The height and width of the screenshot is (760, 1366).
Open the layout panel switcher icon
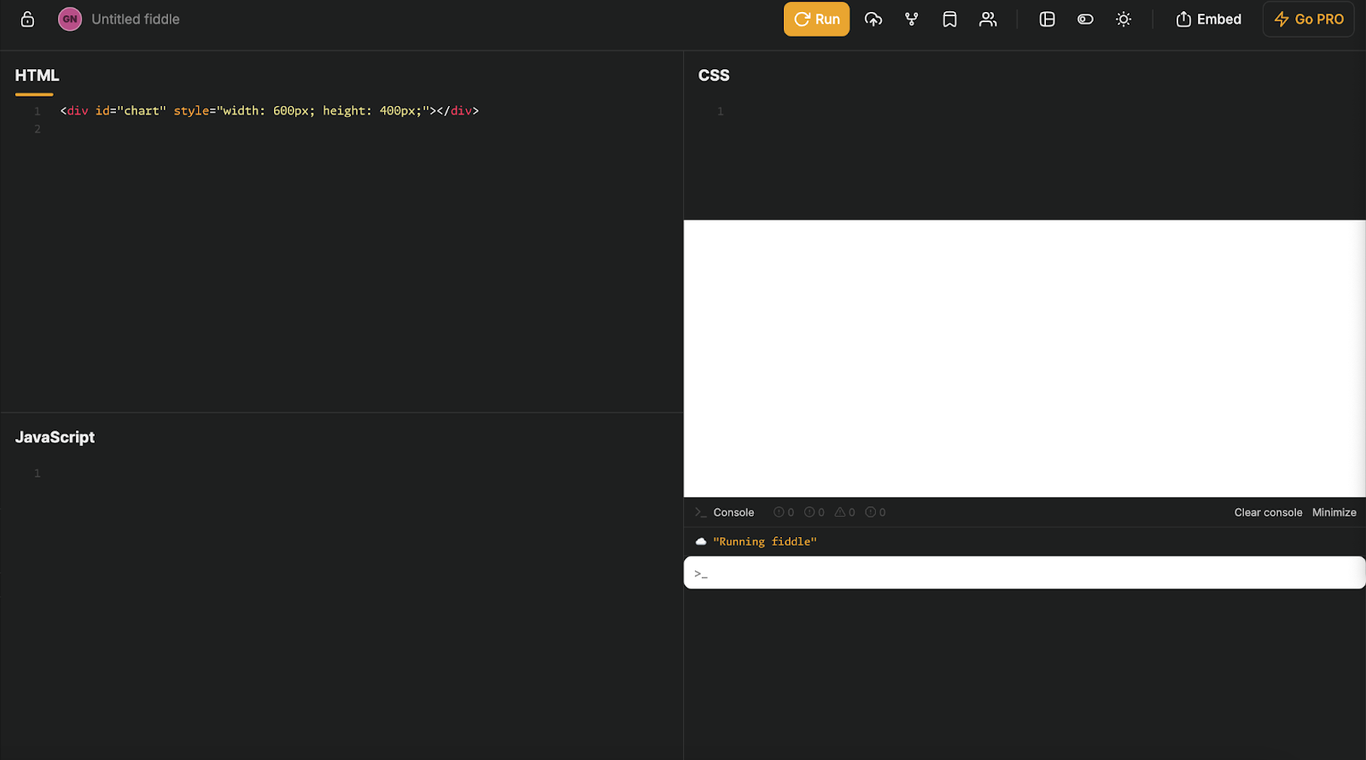pyautogui.click(x=1047, y=19)
